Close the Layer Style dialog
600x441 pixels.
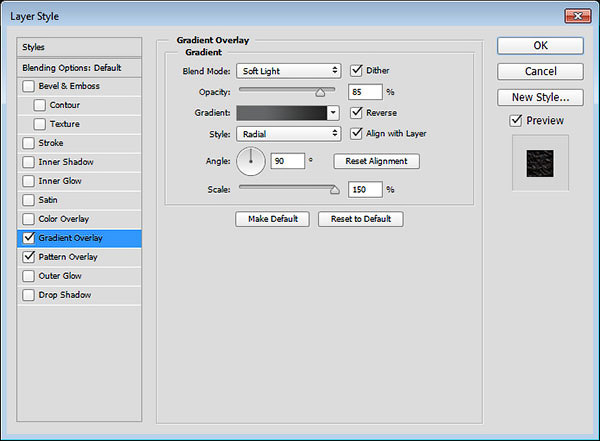pos(578,16)
